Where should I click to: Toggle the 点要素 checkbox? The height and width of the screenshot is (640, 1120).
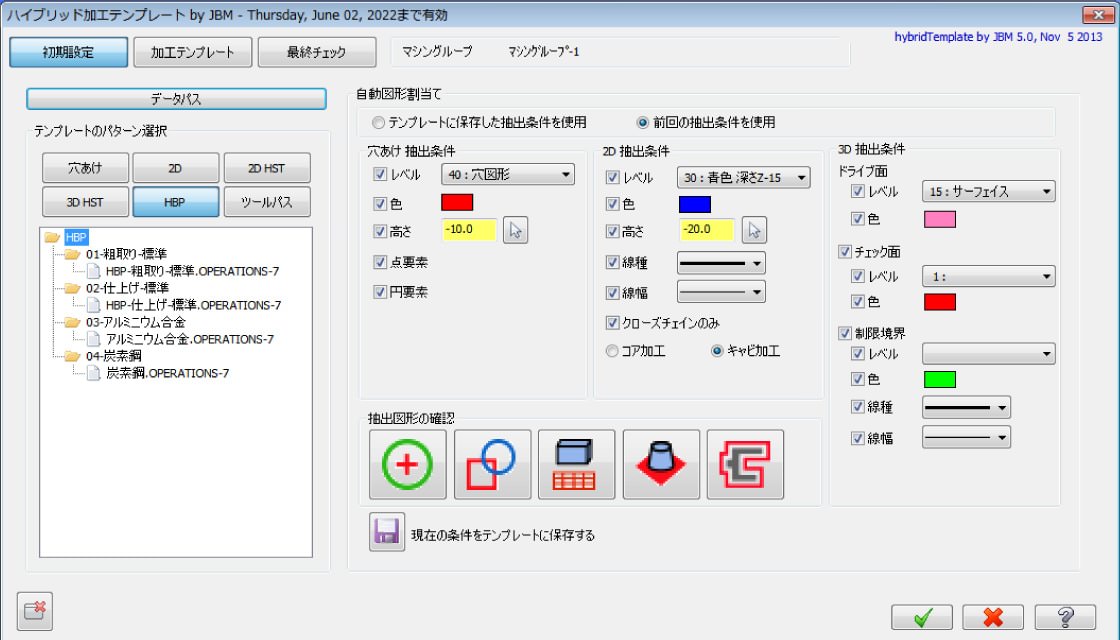[x=380, y=262]
